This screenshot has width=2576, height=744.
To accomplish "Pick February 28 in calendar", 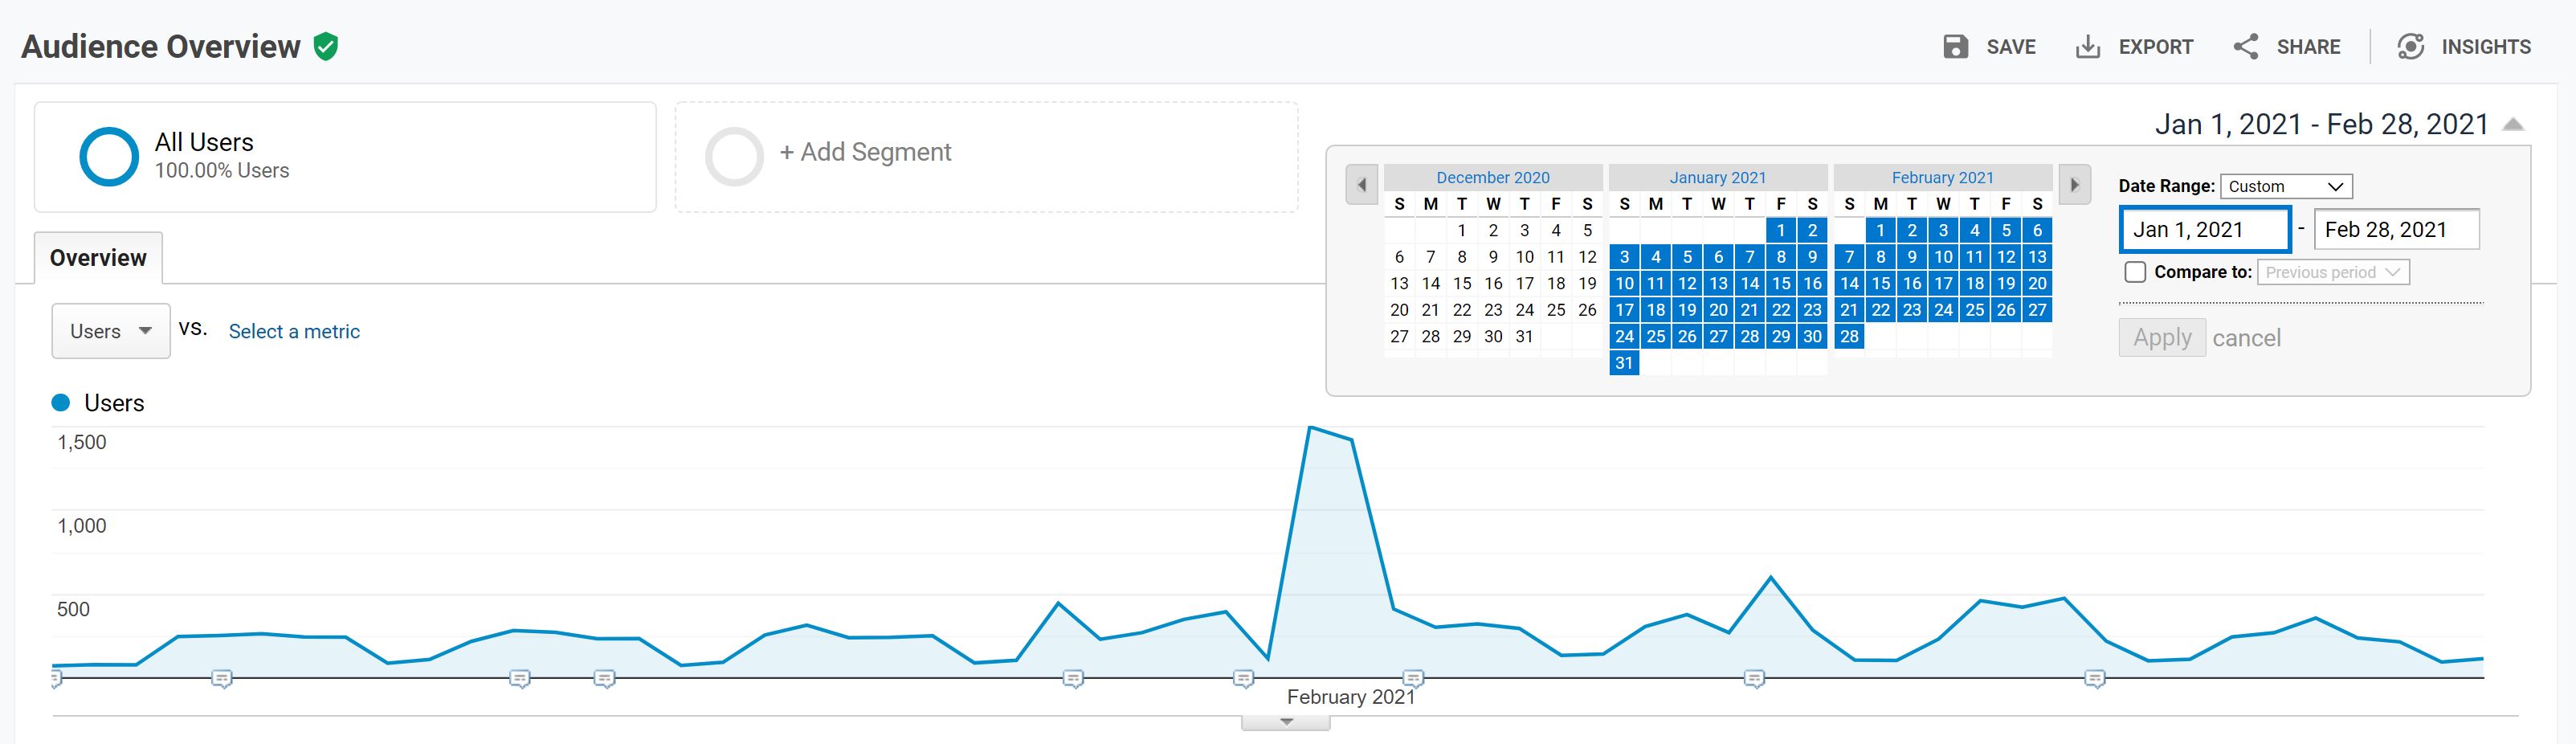I will [1849, 336].
